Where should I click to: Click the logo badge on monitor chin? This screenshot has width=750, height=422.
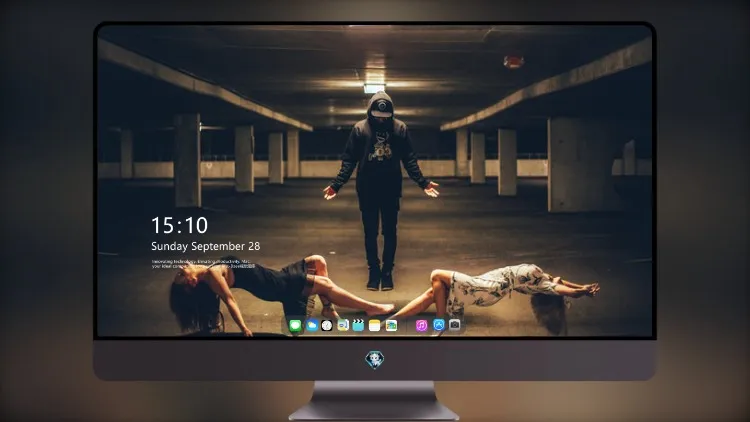point(375,359)
